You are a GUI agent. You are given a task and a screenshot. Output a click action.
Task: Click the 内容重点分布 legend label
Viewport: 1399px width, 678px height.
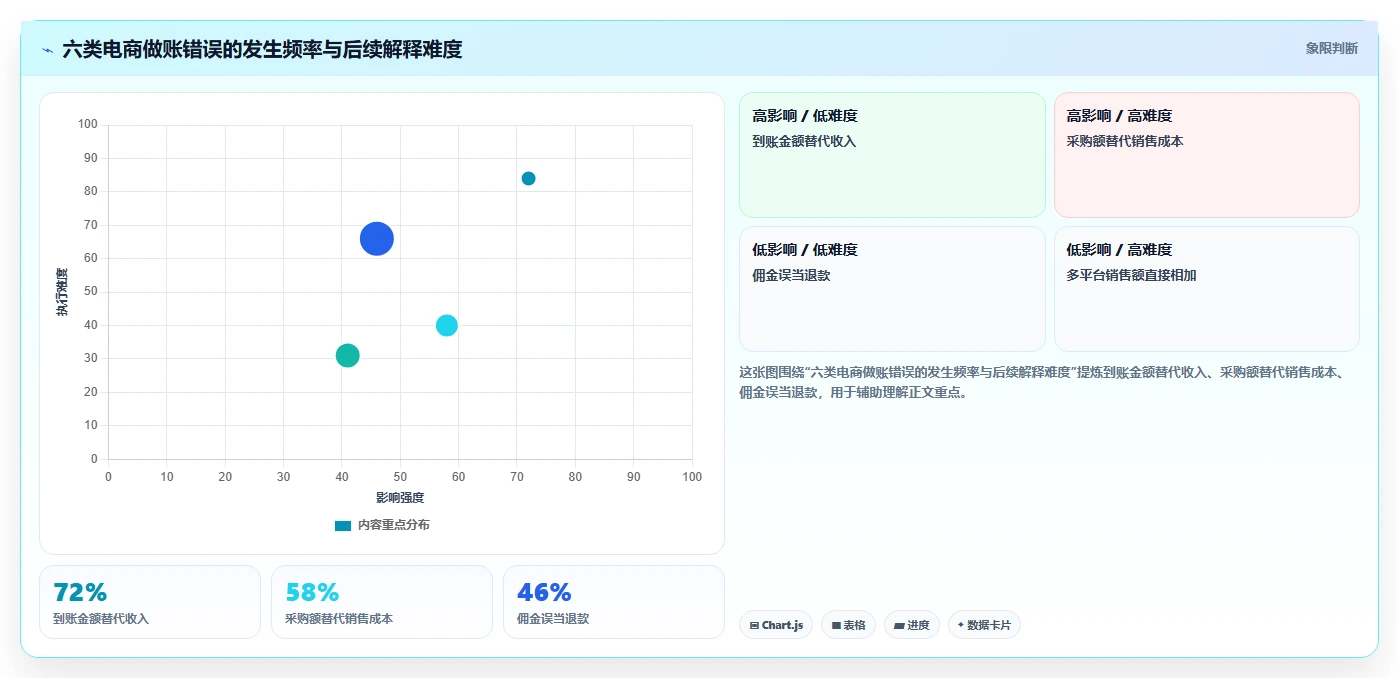point(394,525)
